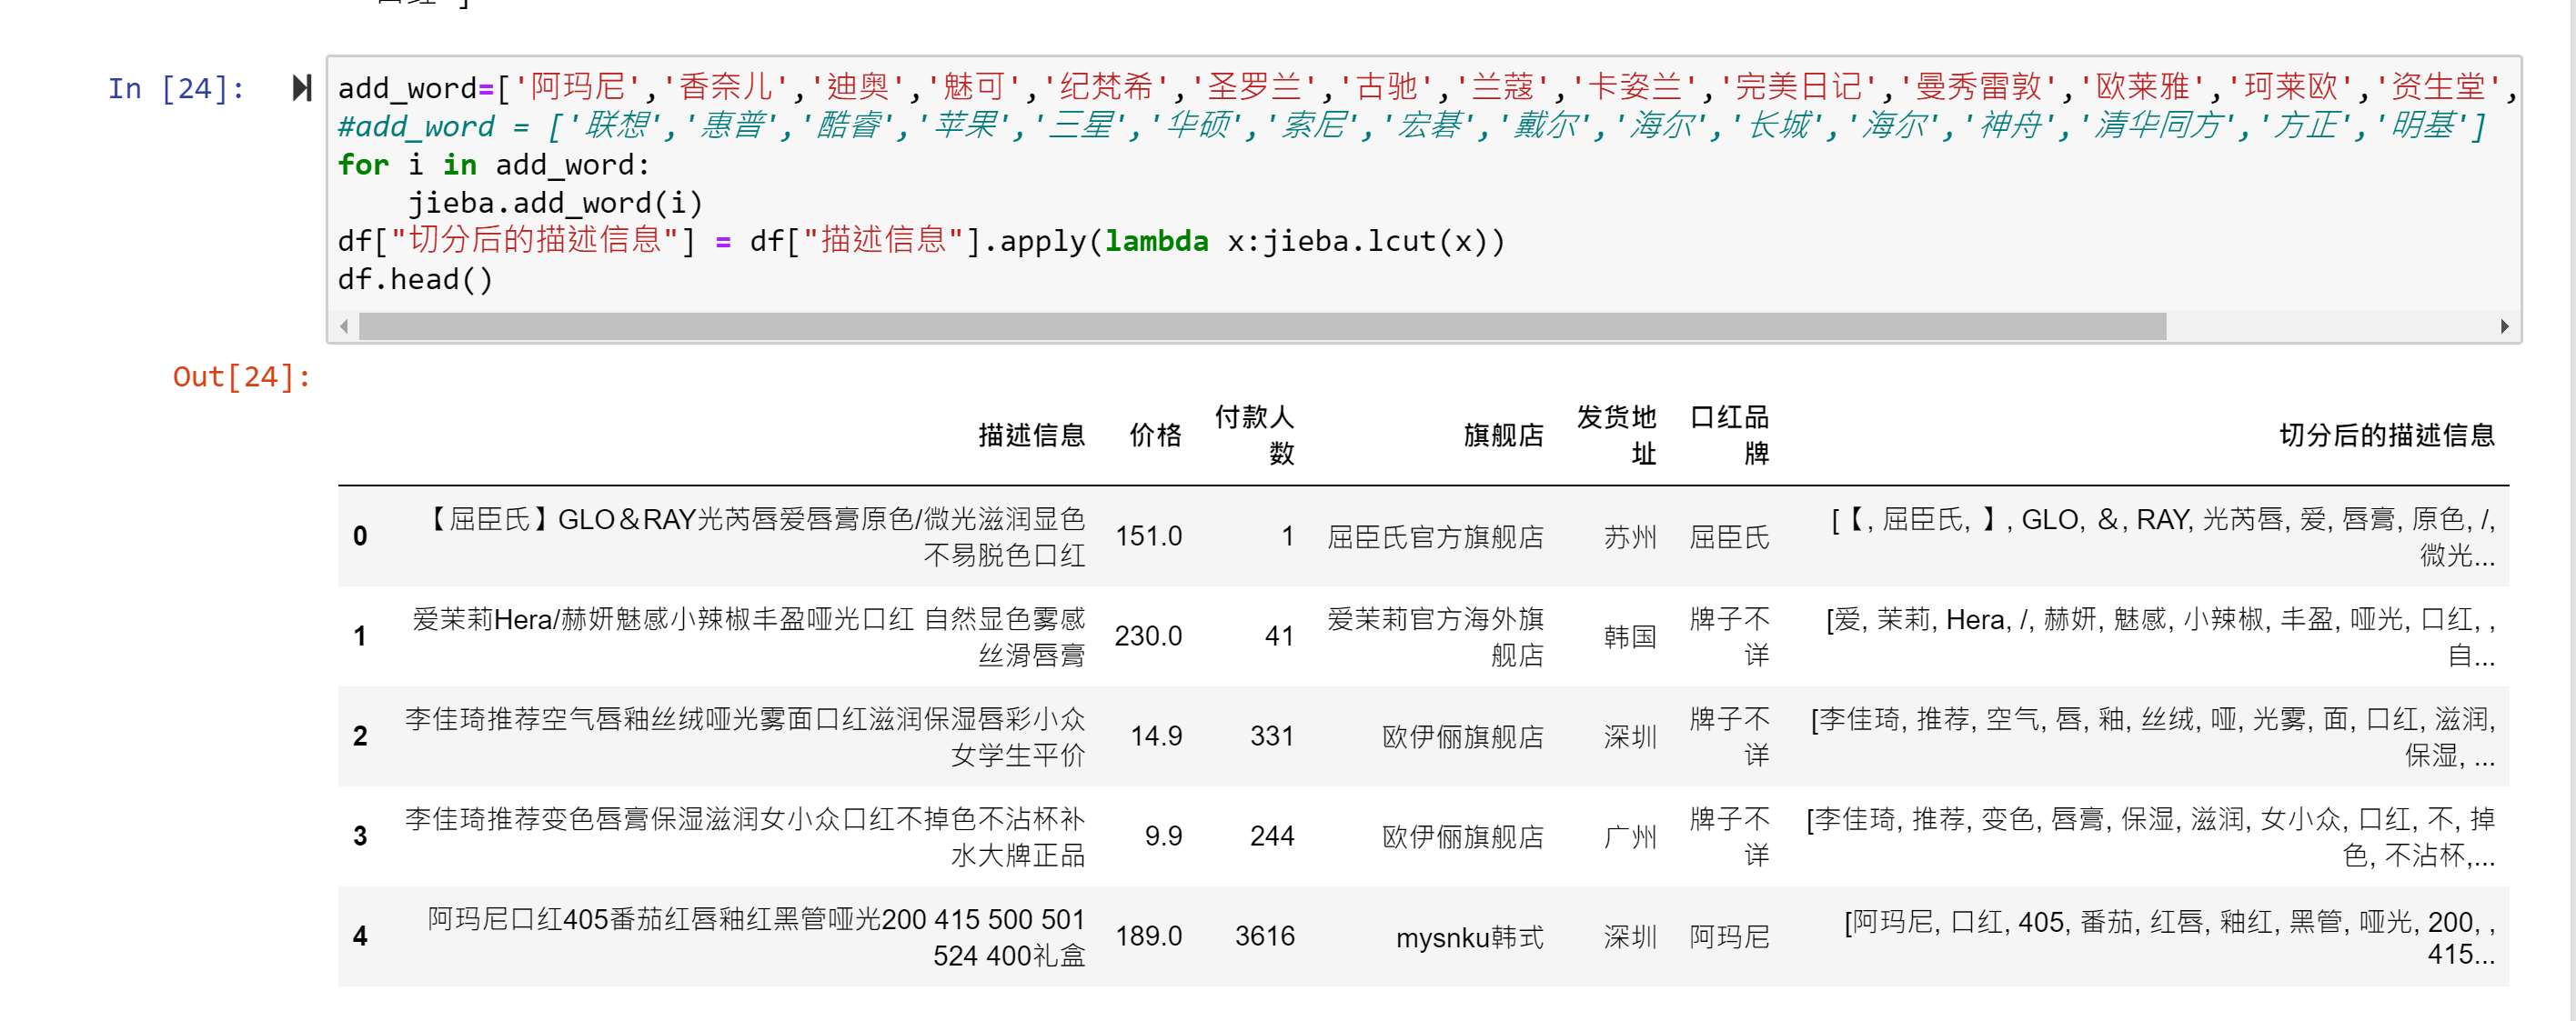Select row index 0 in the table

360,536
